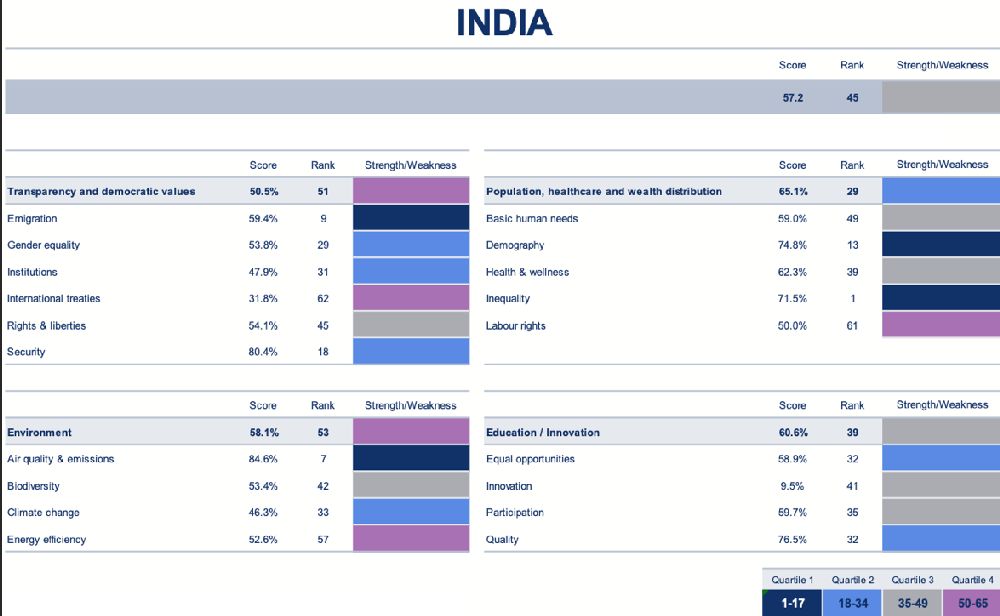Click the Quartile 1 dark blue legend swatch
Viewport: 1000px width, 616px height.
[x=792, y=604]
